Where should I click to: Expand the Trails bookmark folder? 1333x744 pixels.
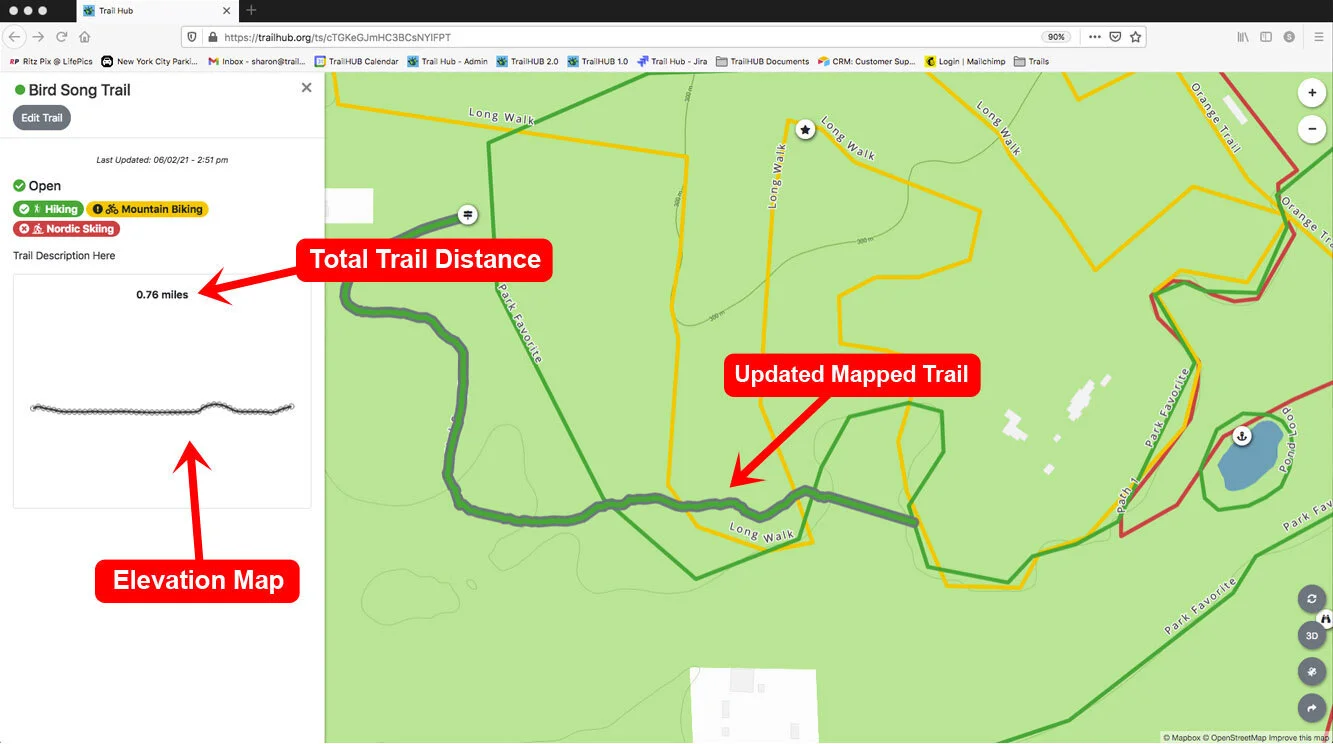pyautogui.click(x=1031, y=61)
